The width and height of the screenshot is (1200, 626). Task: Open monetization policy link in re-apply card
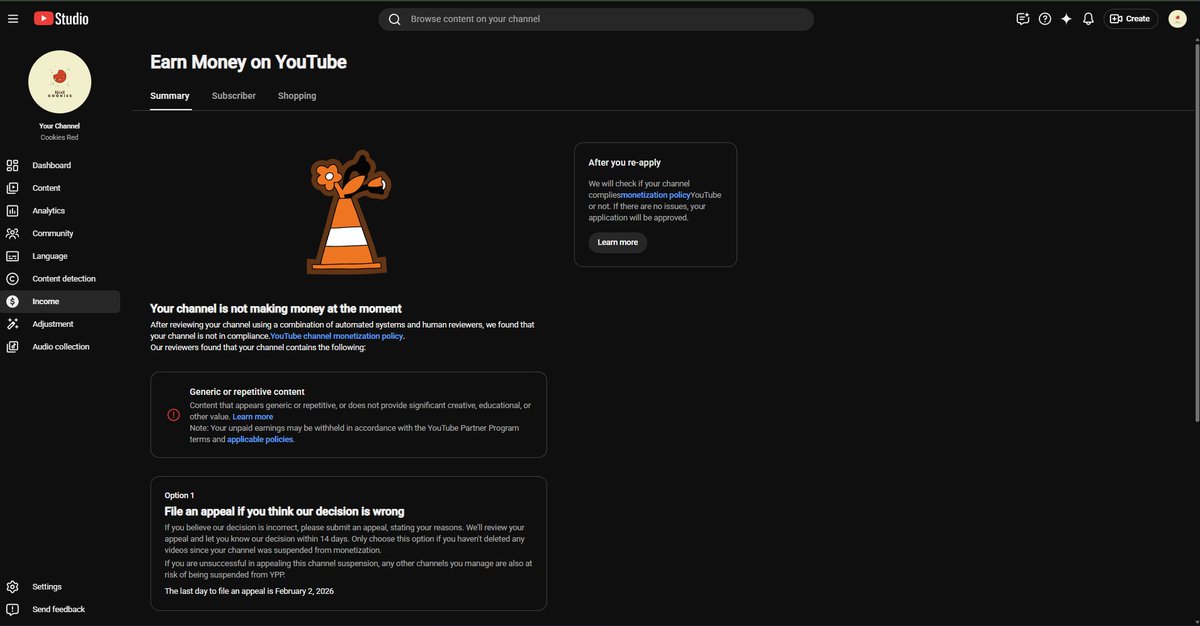tap(655, 195)
